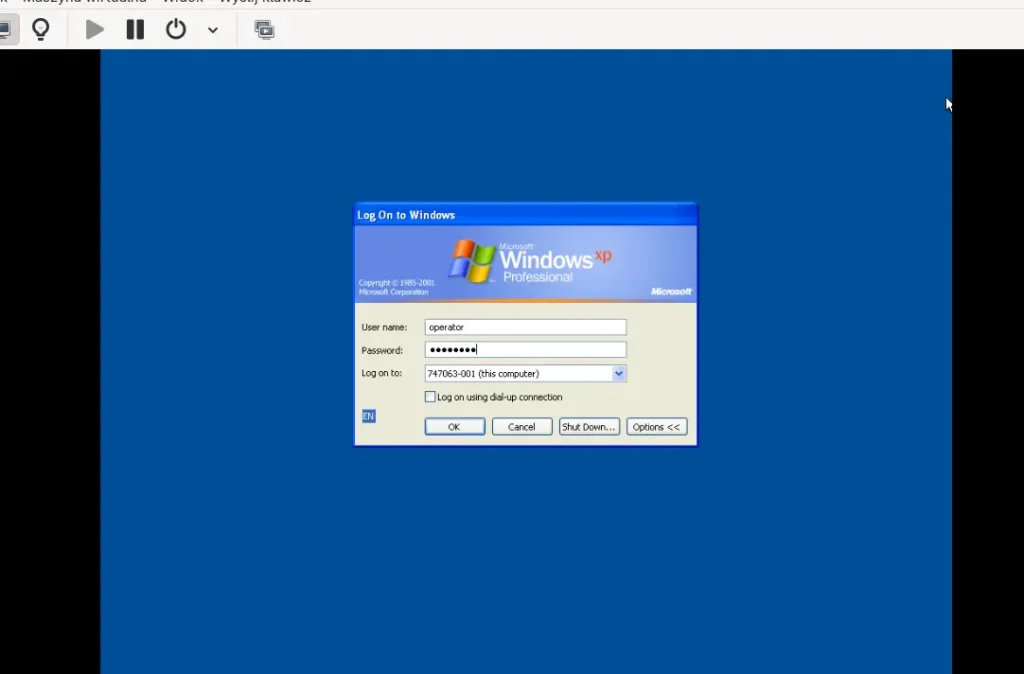
Task: Open the Maszyna wirtualna menu
Action: [x=85, y=2]
